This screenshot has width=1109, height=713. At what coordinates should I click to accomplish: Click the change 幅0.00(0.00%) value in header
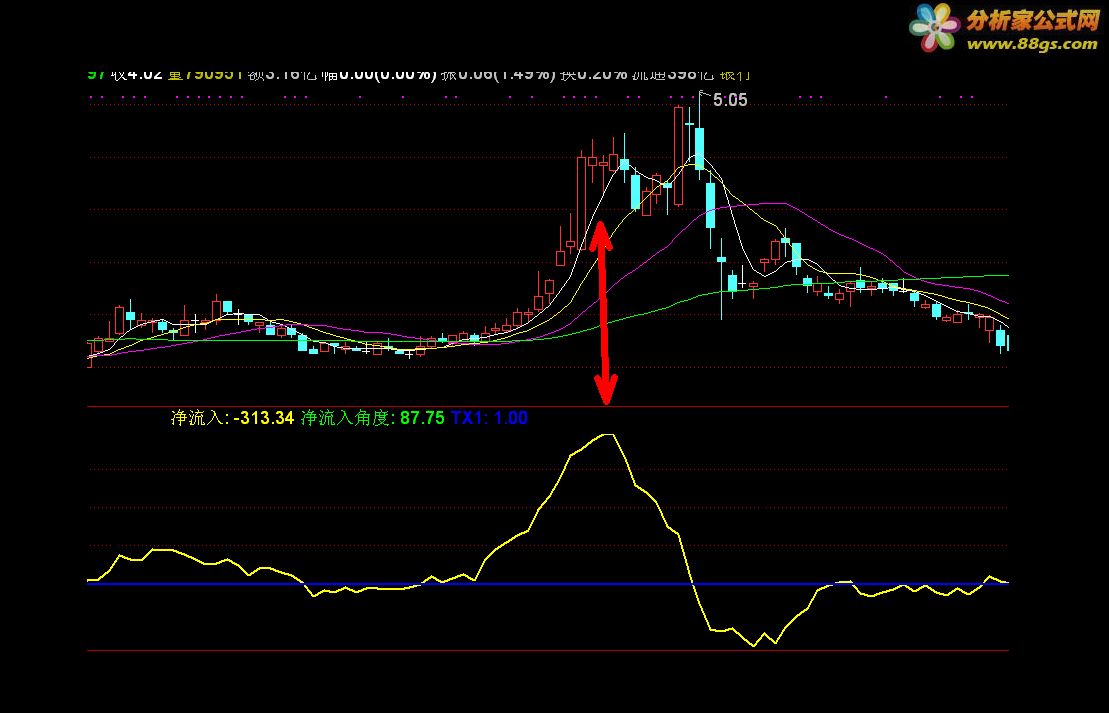[378, 74]
